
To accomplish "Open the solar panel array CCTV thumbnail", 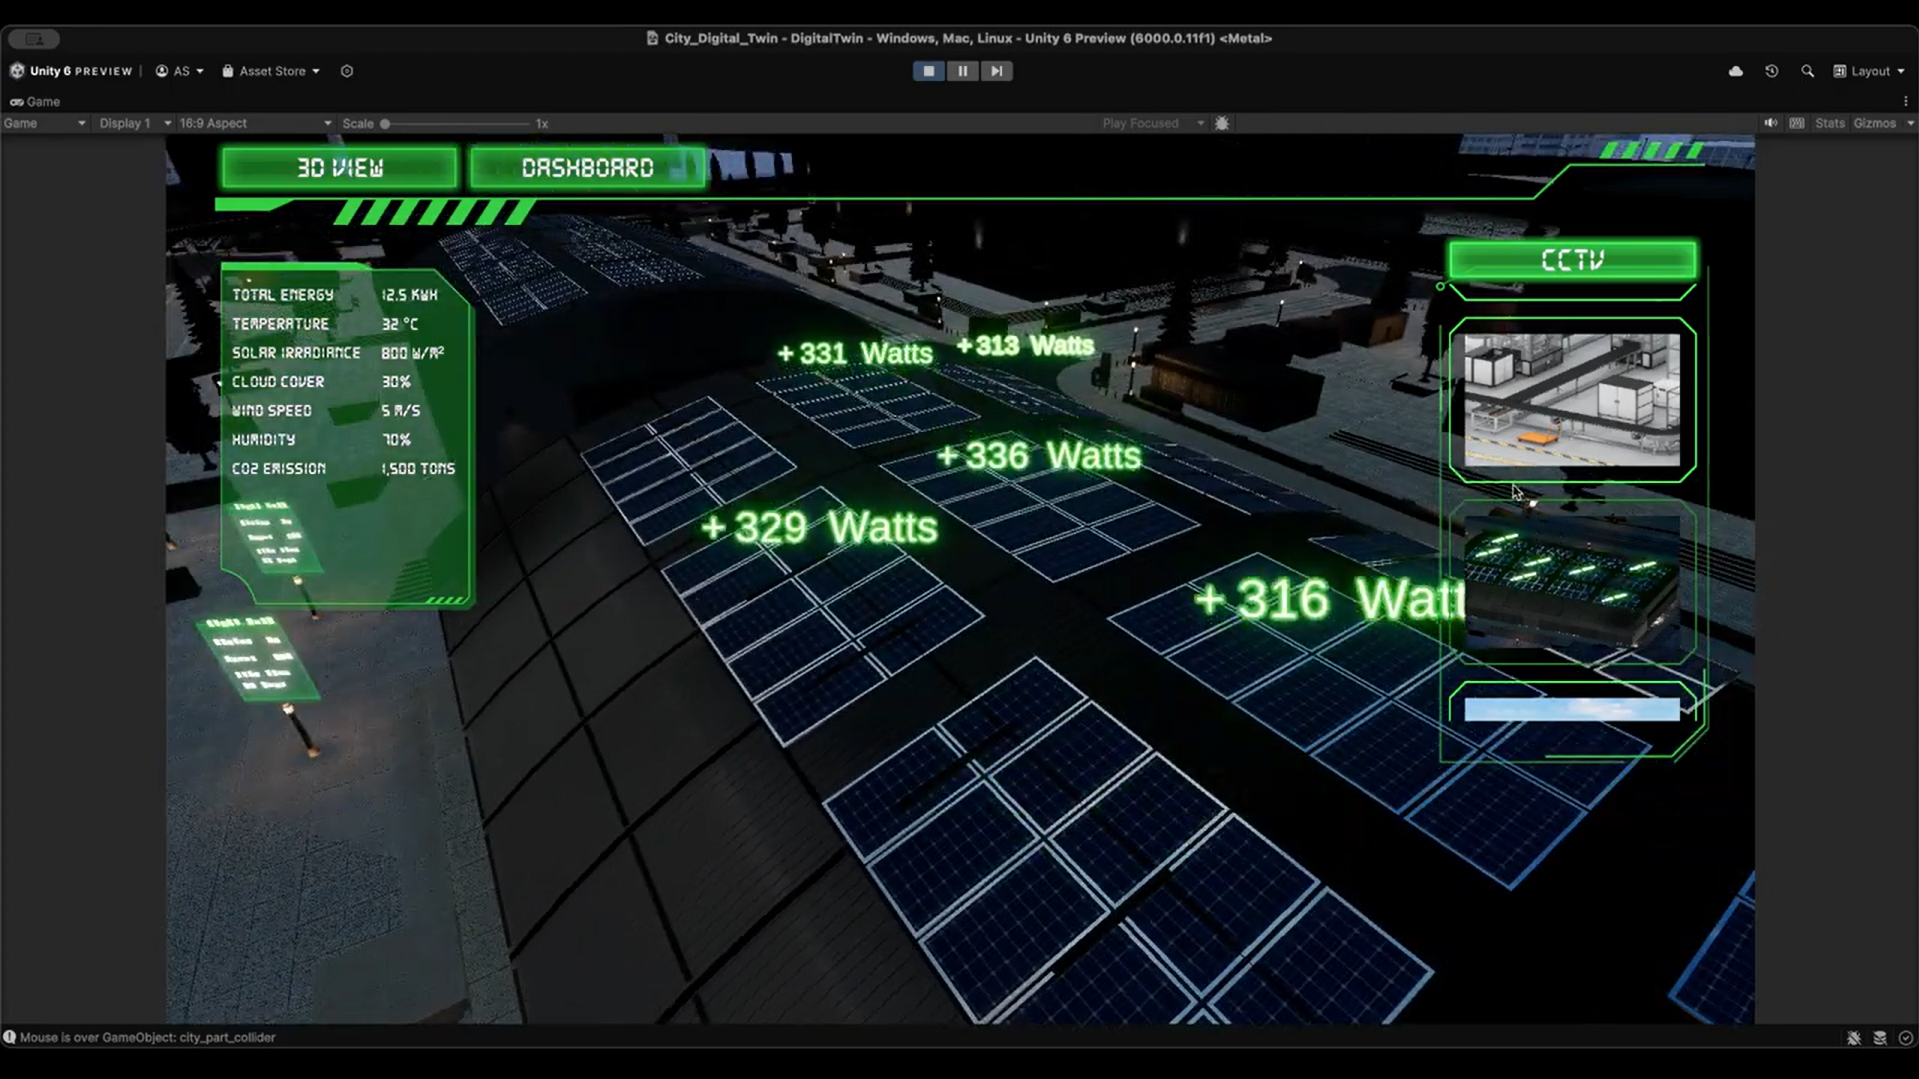I will pyautogui.click(x=1572, y=583).
